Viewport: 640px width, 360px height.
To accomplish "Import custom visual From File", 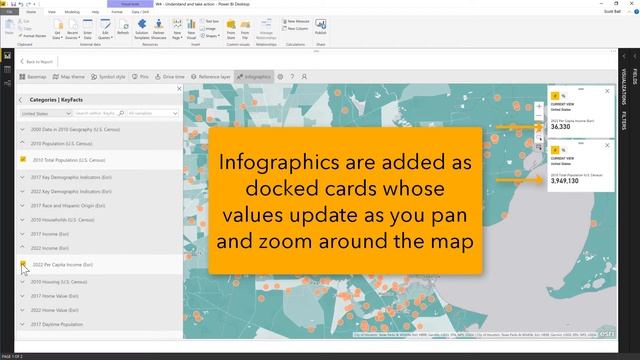I will 245,29.
